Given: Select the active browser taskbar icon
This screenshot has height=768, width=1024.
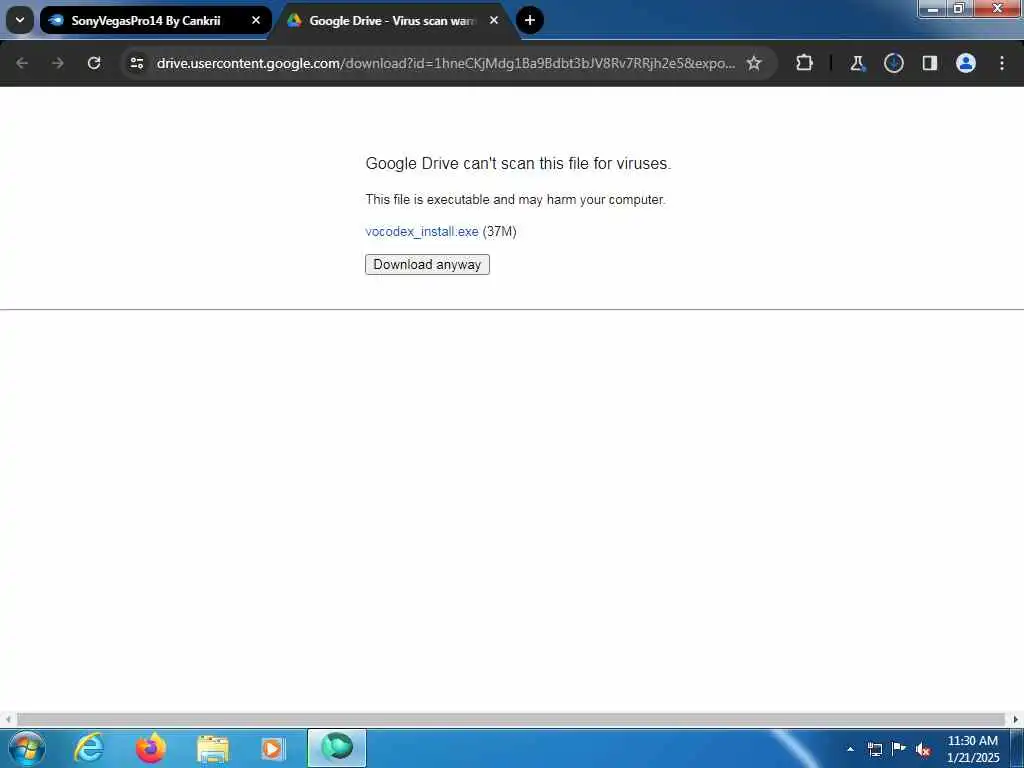Looking at the screenshot, I should pyautogui.click(x=337, y=748).
